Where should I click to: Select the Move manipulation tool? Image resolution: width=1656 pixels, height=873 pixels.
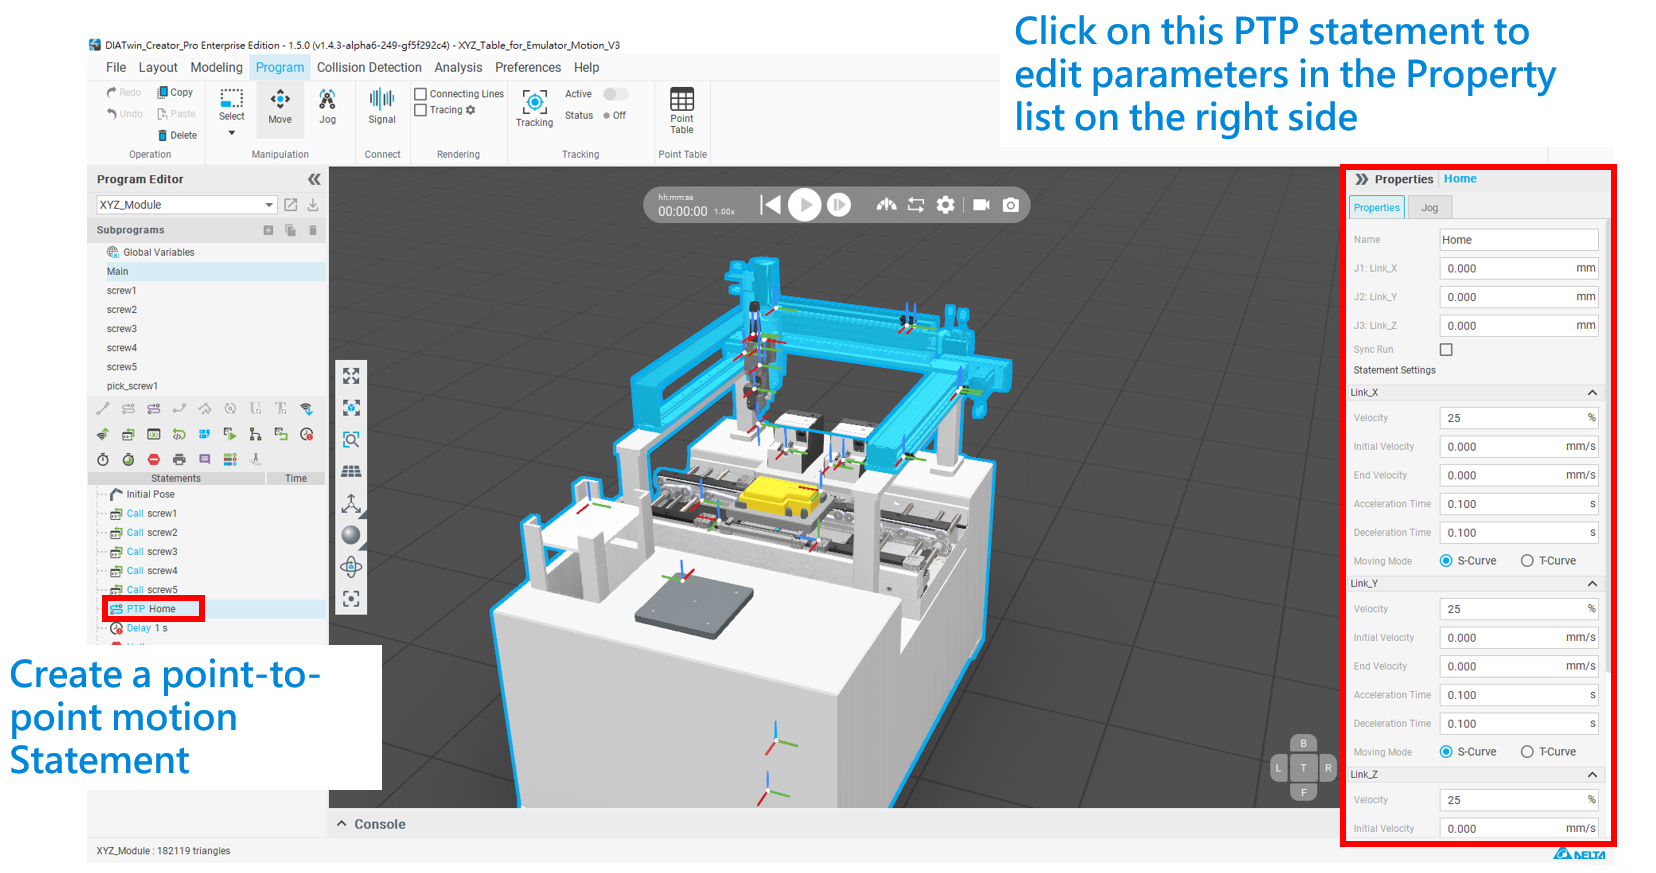click(280, 106)
